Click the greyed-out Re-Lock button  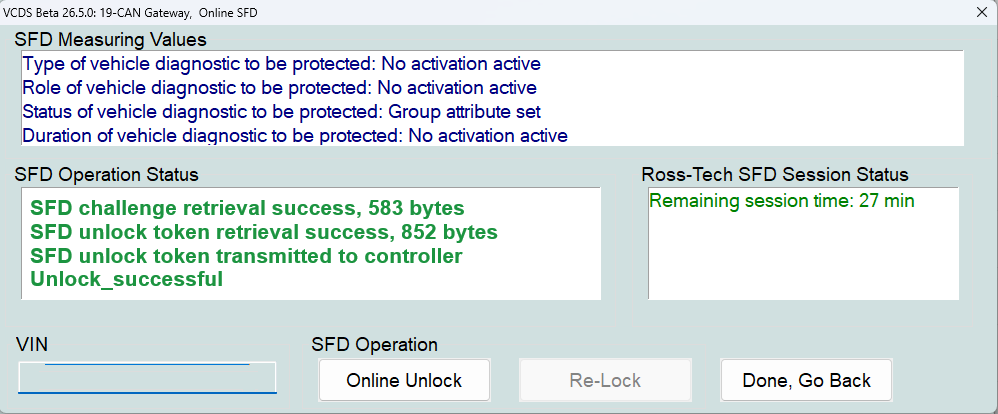[x=605, y=380]
